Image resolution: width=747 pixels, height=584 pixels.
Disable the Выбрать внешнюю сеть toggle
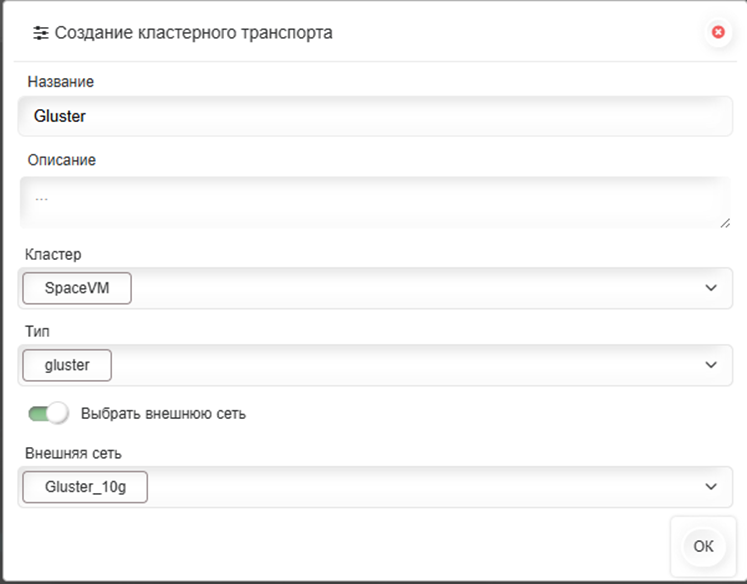47,413
